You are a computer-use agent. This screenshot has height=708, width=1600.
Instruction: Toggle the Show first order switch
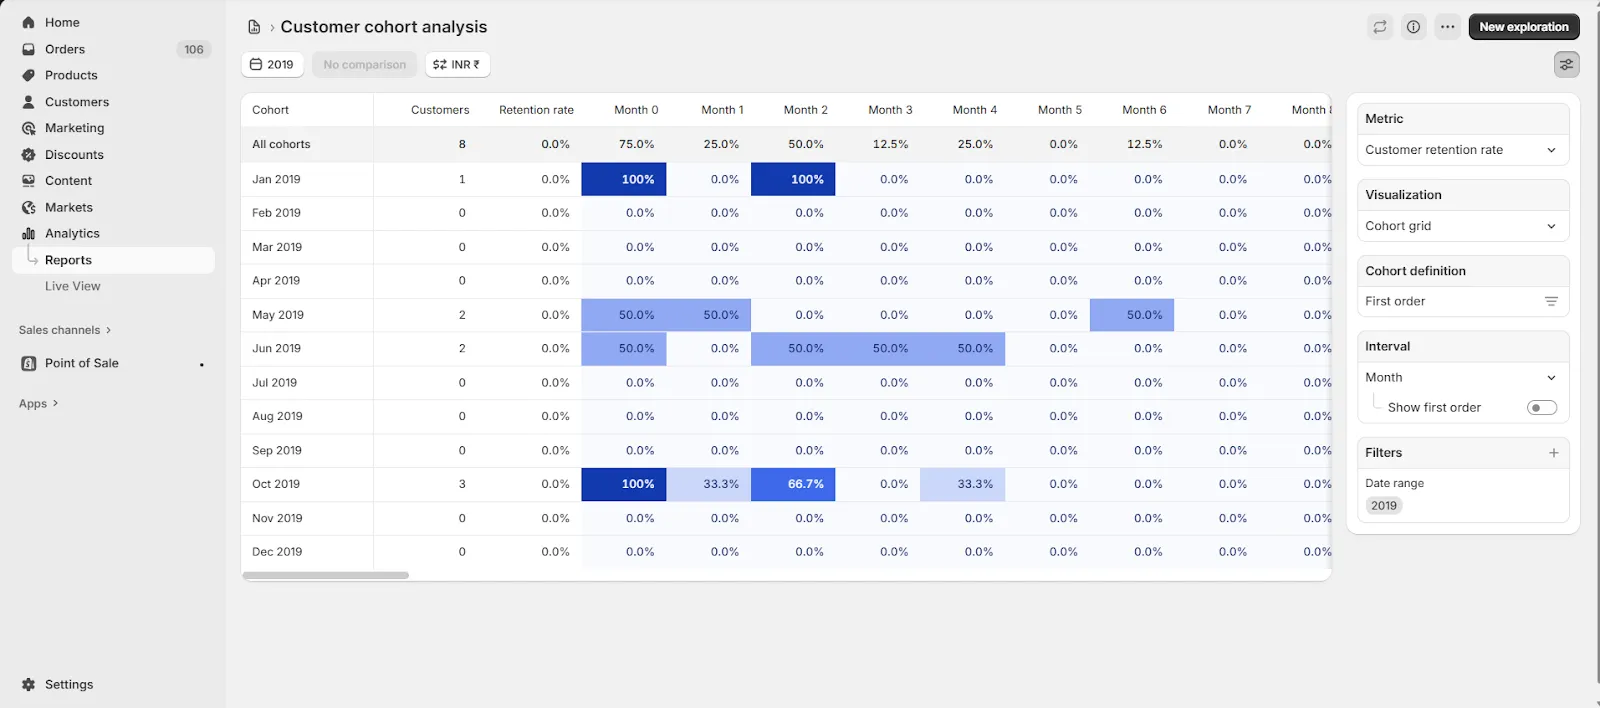pos(1542,407)
